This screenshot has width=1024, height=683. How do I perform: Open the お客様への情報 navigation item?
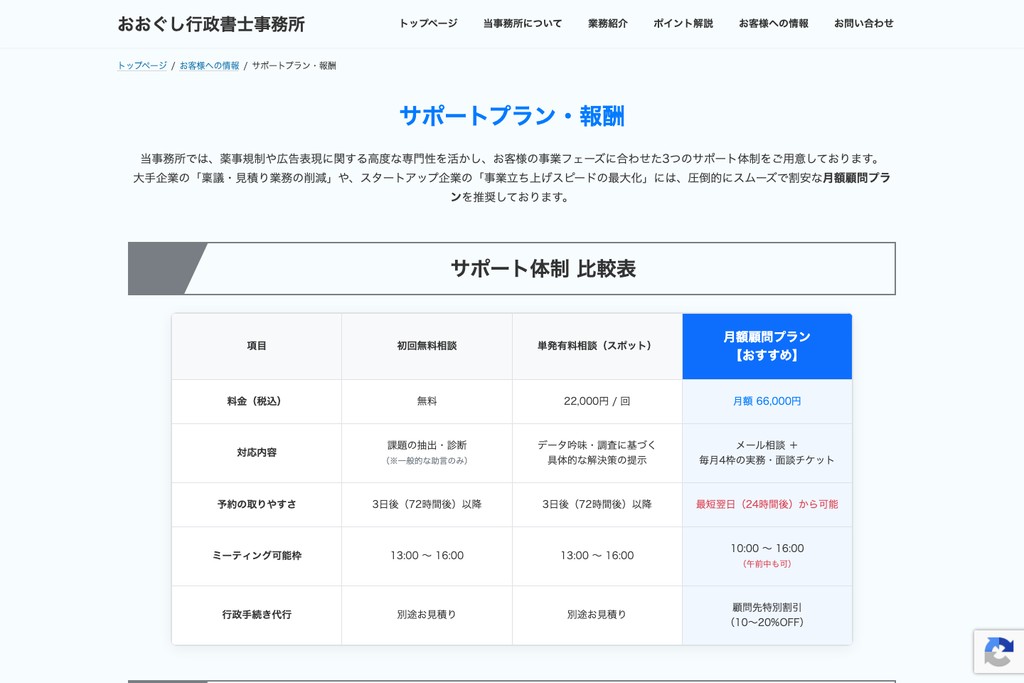click(x=773, y=24)
